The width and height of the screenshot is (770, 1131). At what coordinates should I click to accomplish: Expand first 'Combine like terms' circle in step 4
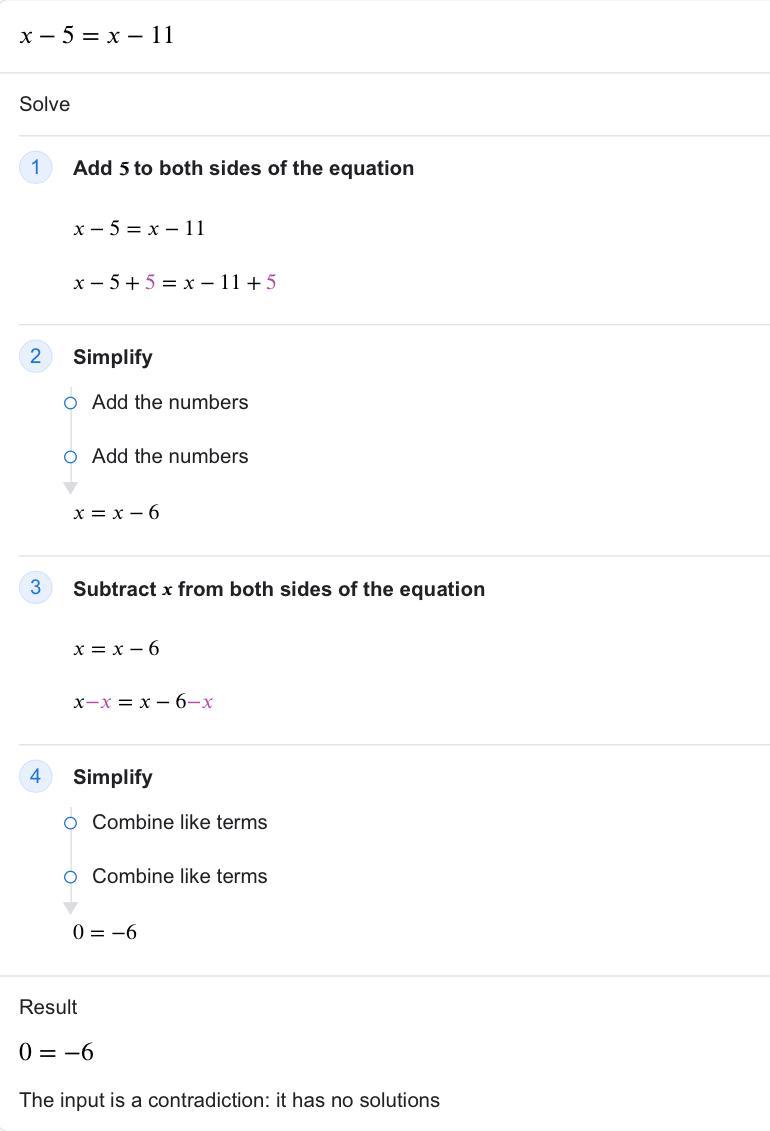pyautogui.click(x=70, y=823)
